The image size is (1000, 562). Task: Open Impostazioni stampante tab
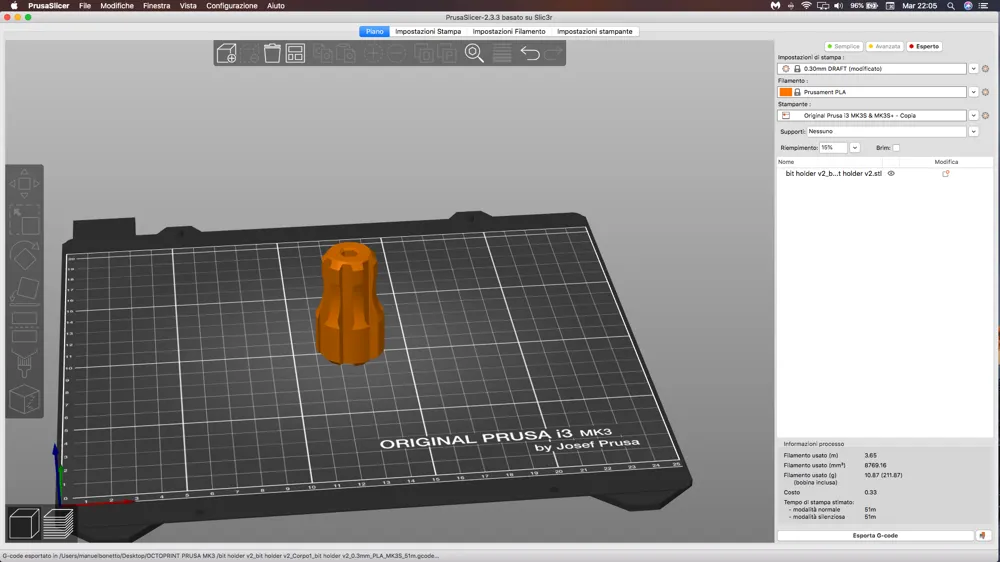click(x=594, y=31)
